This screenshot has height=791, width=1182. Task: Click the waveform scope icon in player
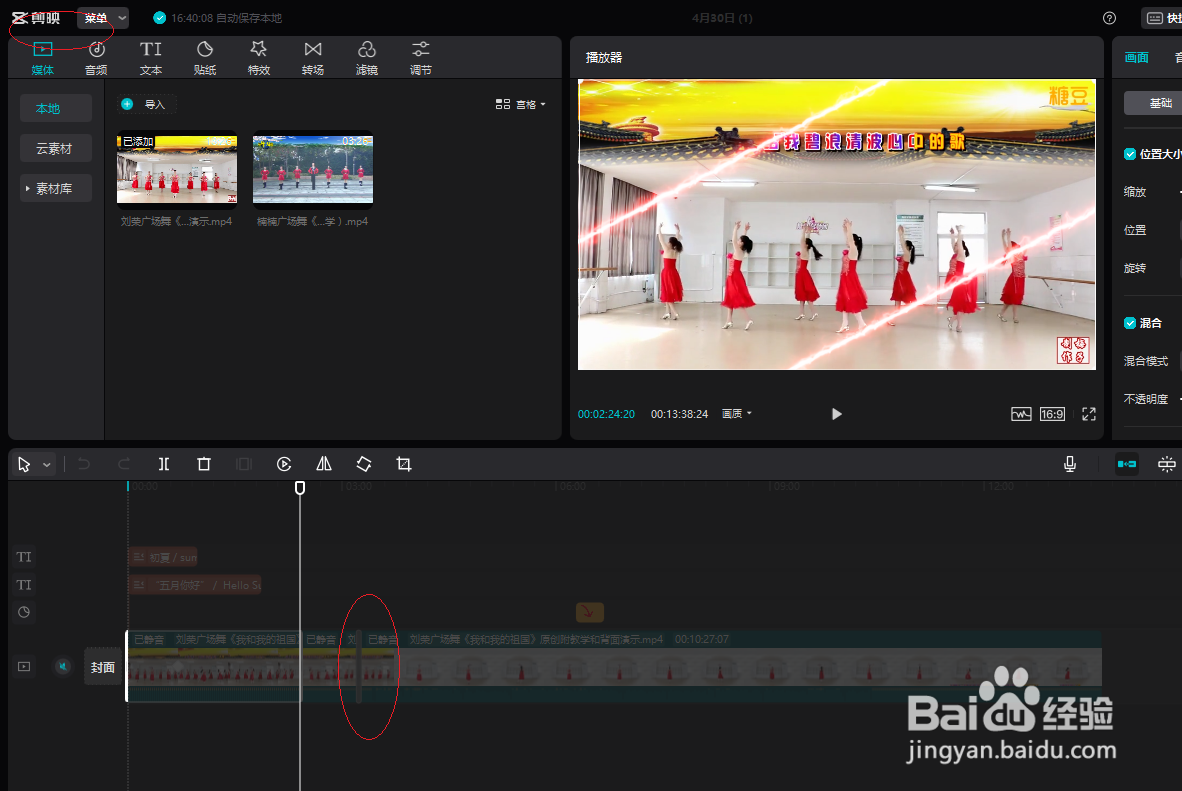tap(1021, 414)
